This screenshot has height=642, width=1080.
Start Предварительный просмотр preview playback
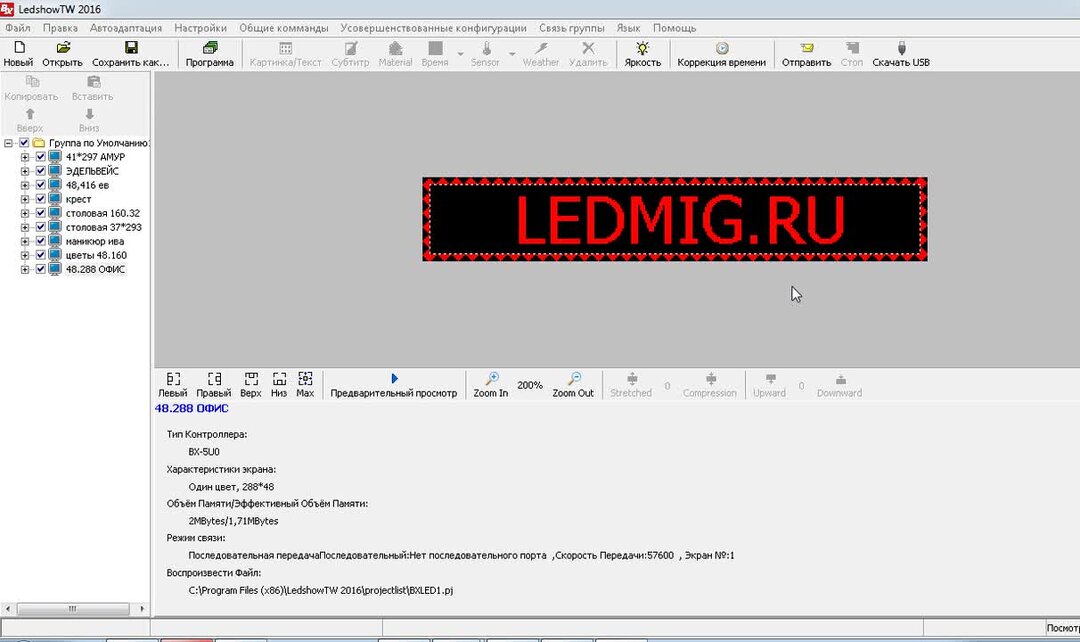(x=394, y=379)
